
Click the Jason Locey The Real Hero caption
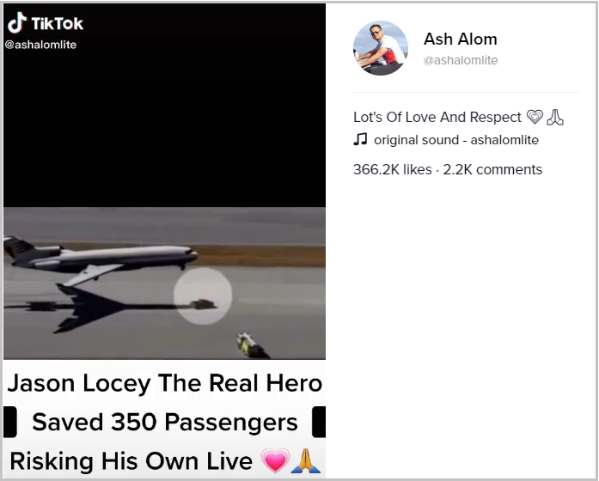[x=165, y=383]
